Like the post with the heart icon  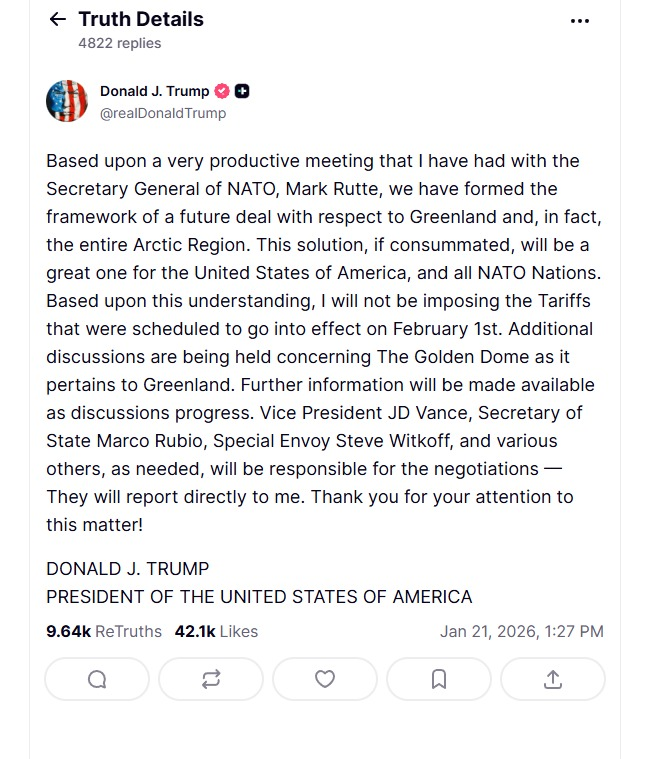(325, 679)
